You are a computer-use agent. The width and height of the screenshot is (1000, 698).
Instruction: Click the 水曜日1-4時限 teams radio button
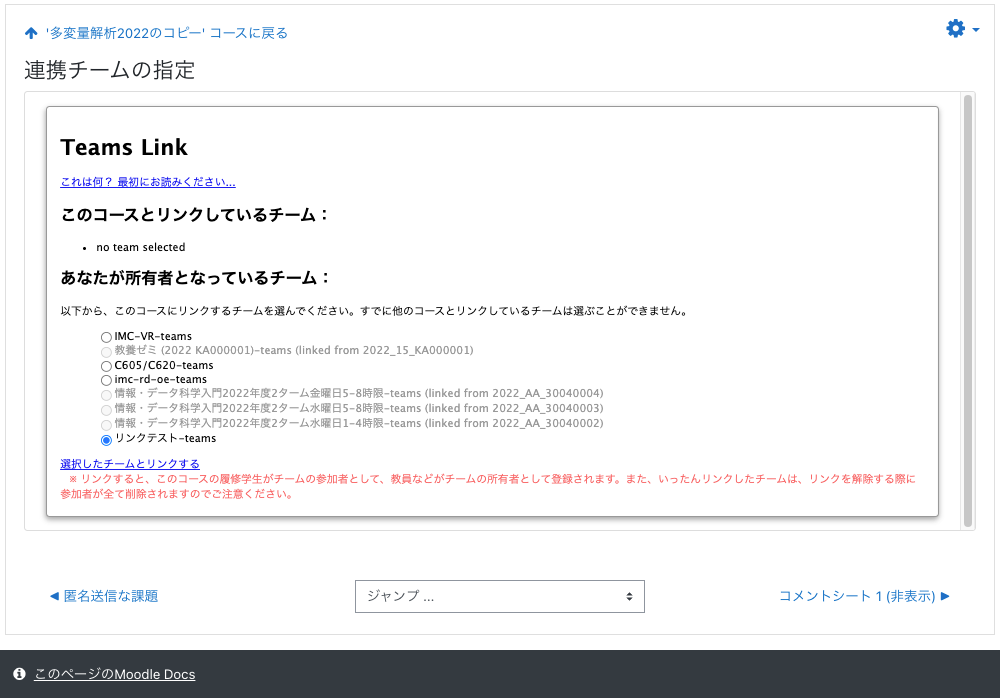[106, 424]
